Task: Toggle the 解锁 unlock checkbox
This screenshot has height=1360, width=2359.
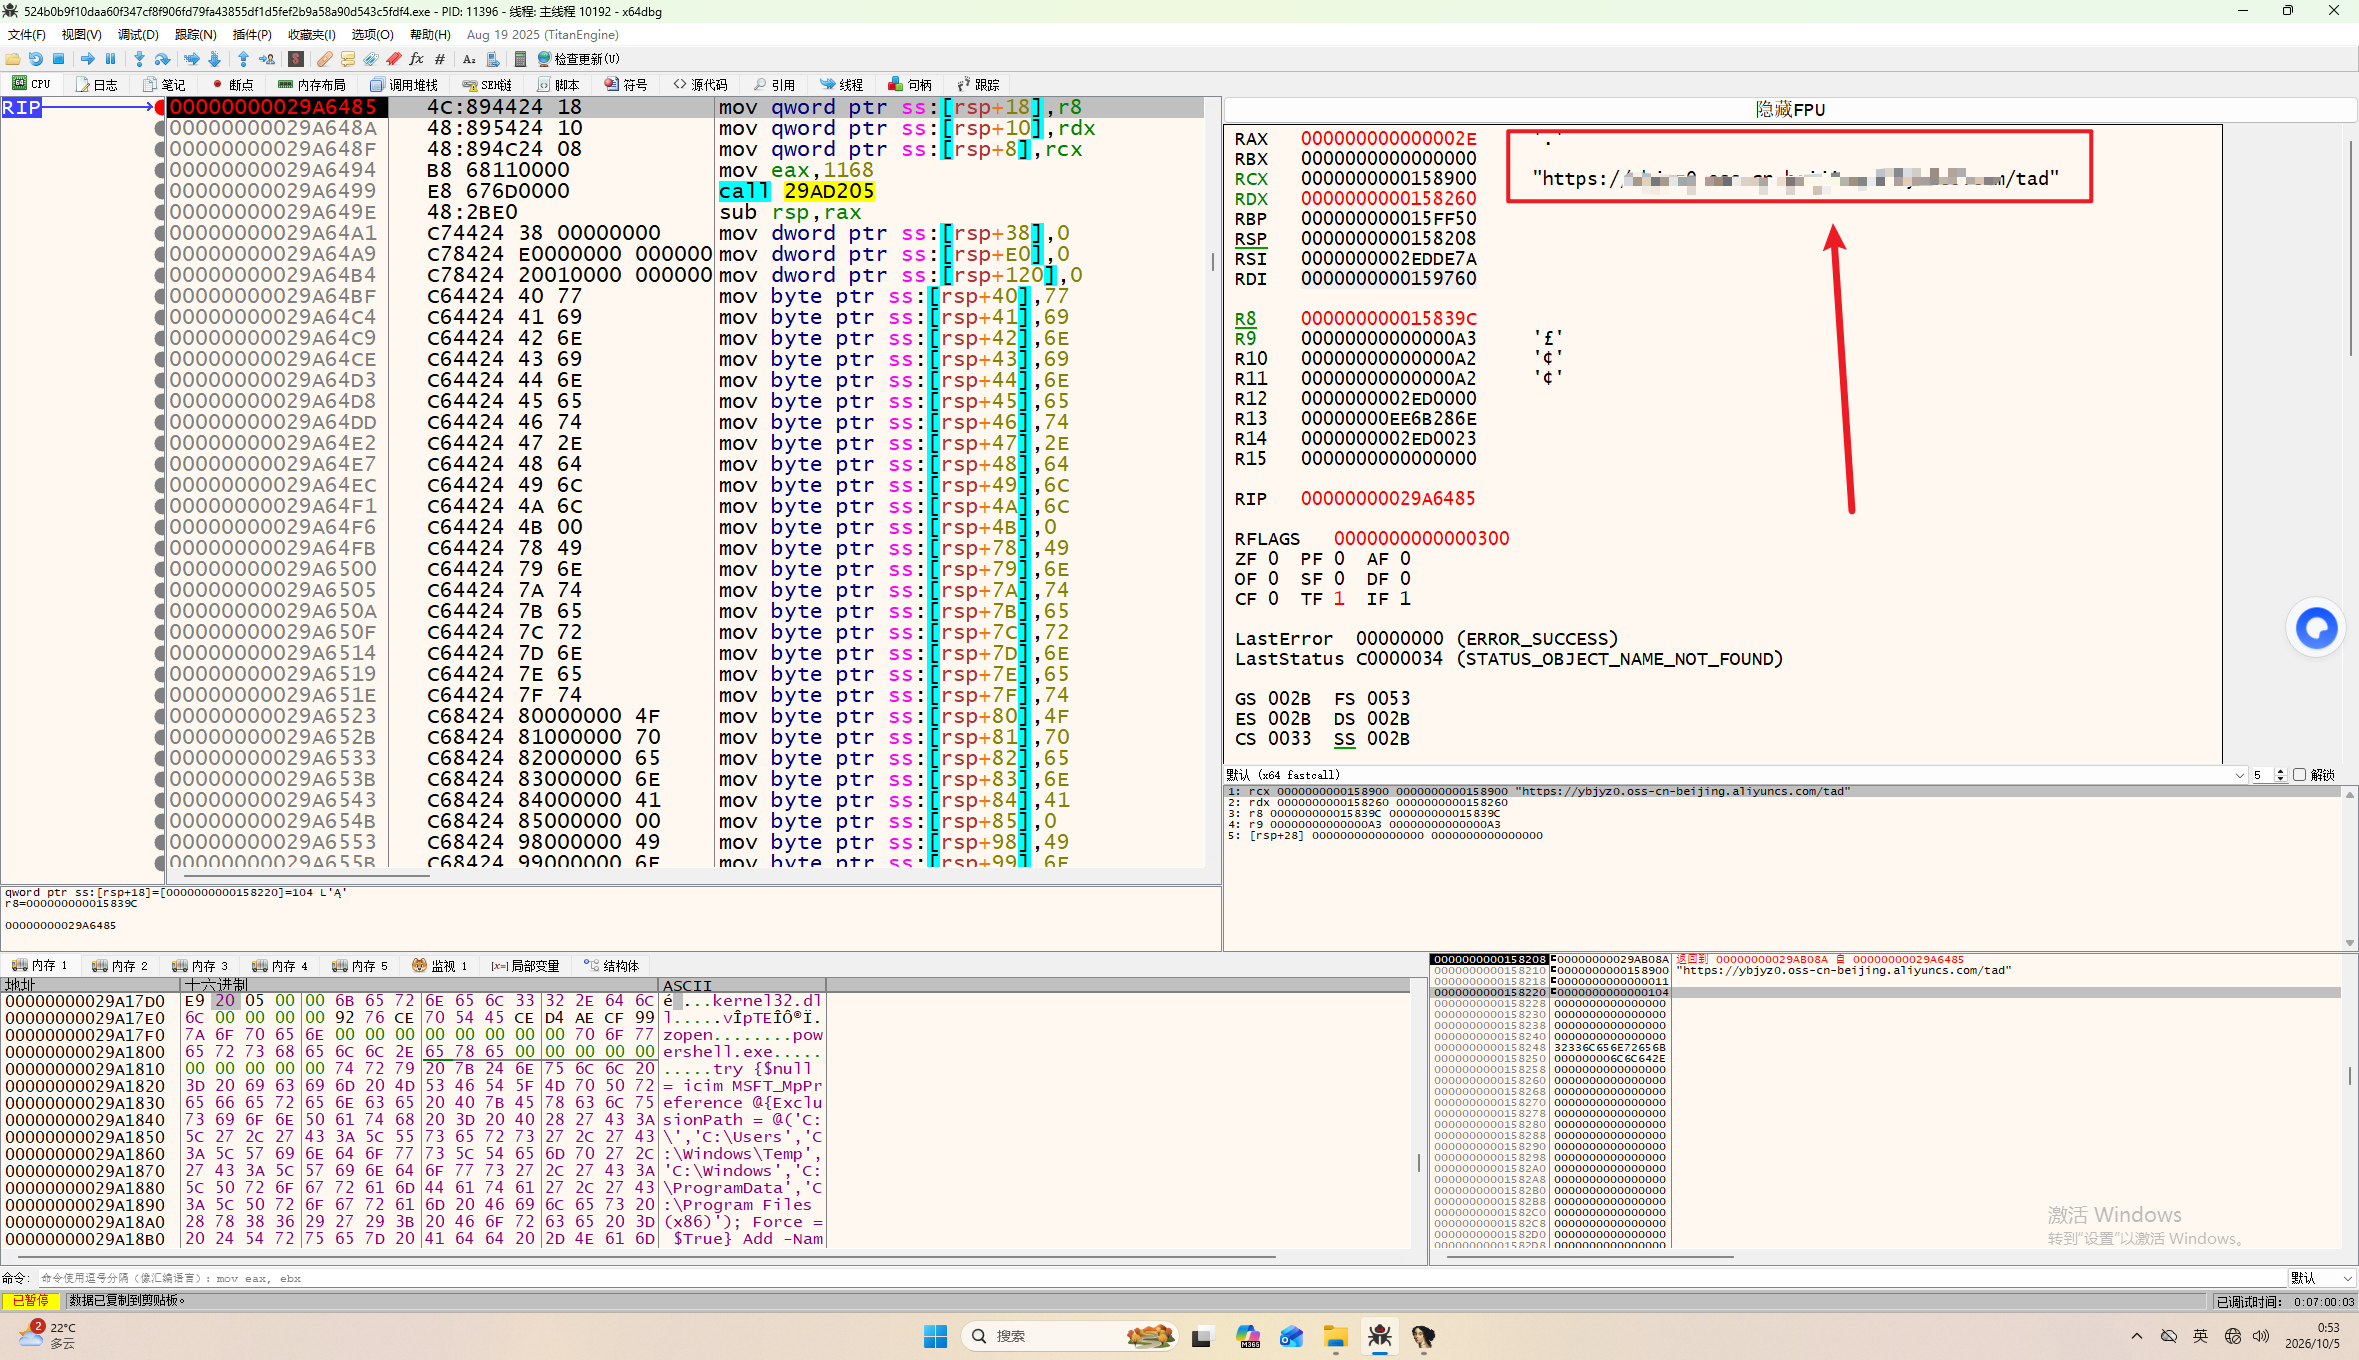Action: tap(2299, 775)
